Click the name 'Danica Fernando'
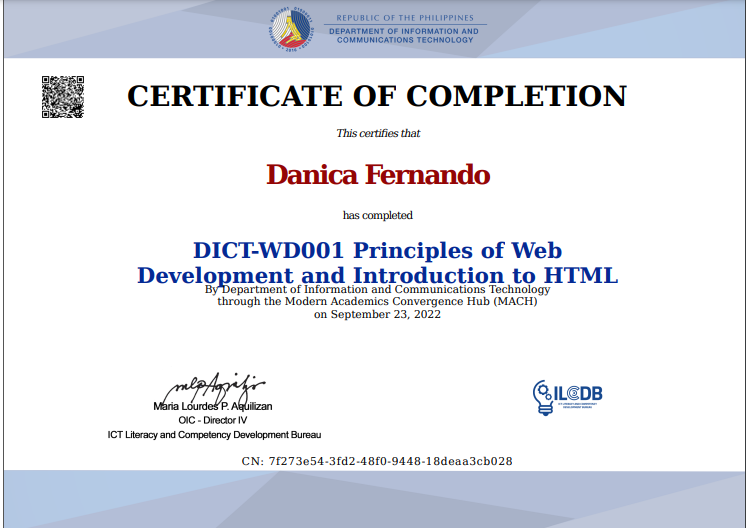 [378, 175]
